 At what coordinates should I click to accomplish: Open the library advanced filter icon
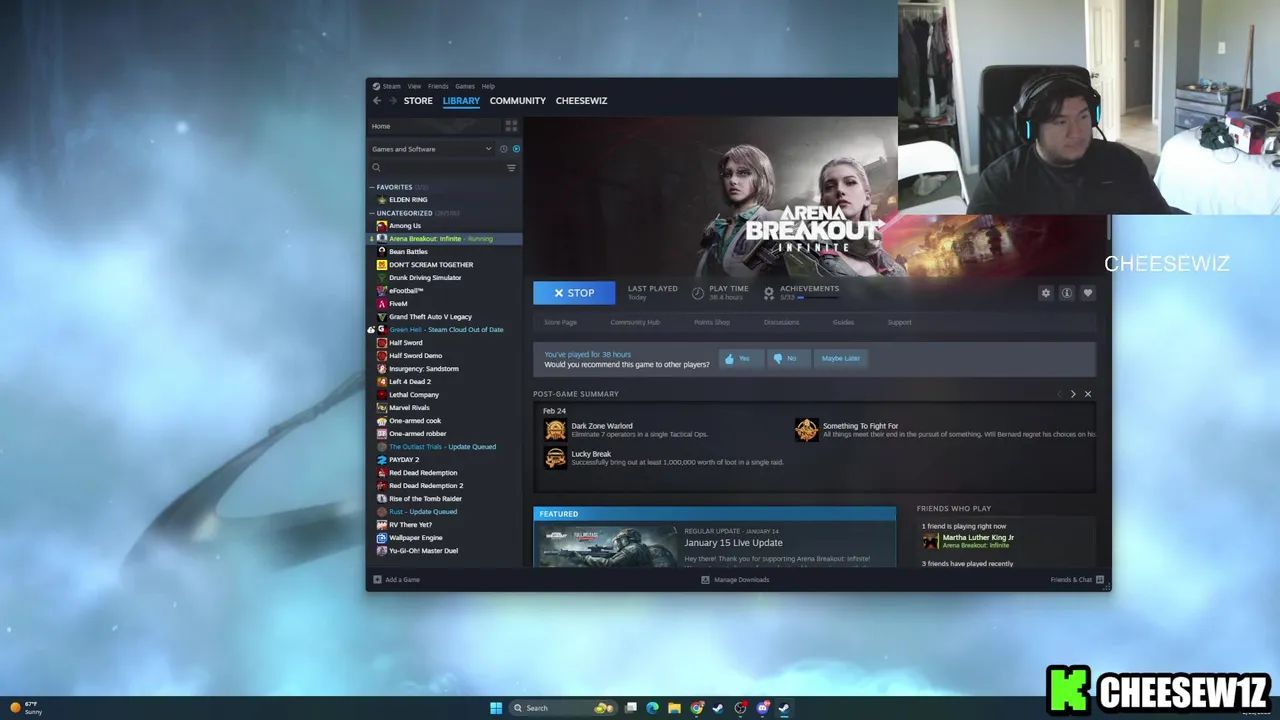coord(511,168)
